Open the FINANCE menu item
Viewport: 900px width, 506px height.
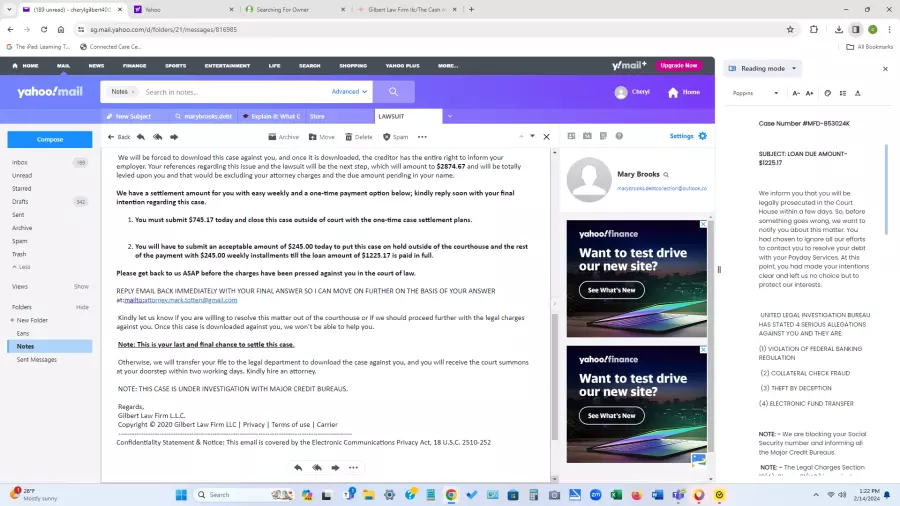point(134,66)
